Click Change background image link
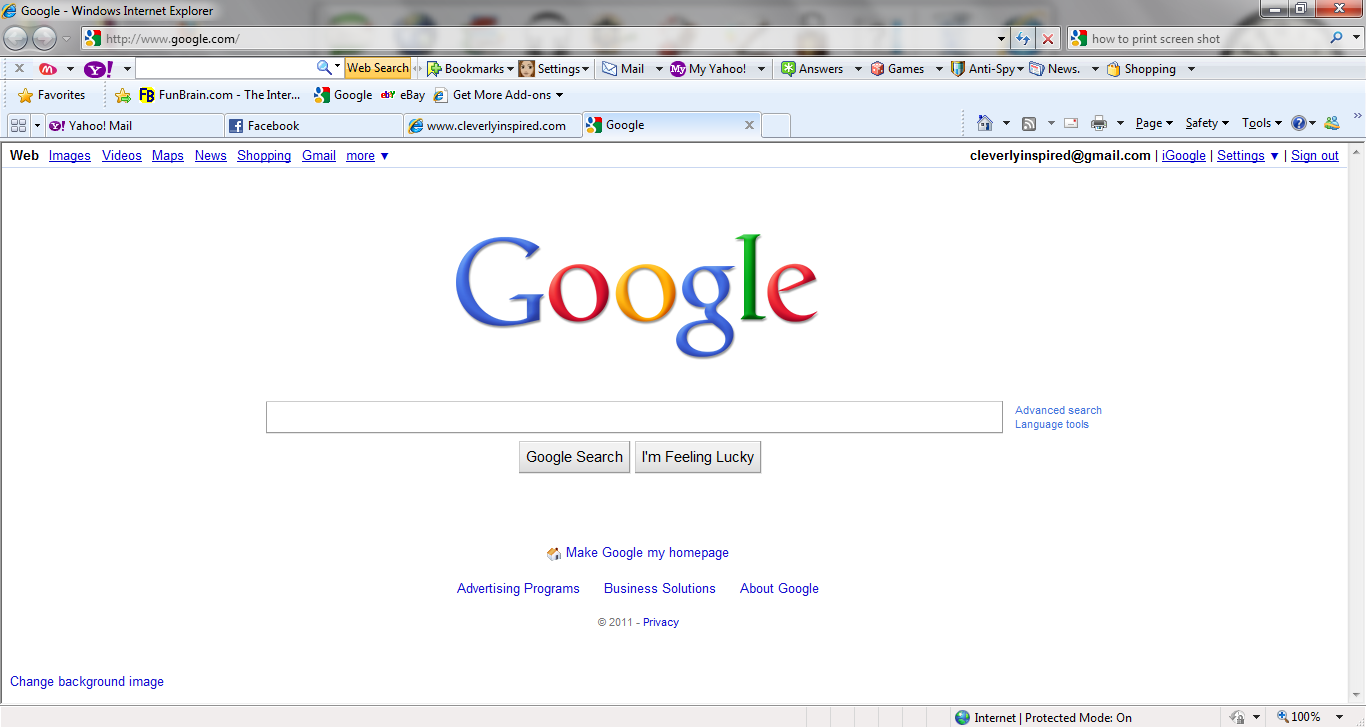Viewport: 1366px width, 728px height. tap(87, 682)
